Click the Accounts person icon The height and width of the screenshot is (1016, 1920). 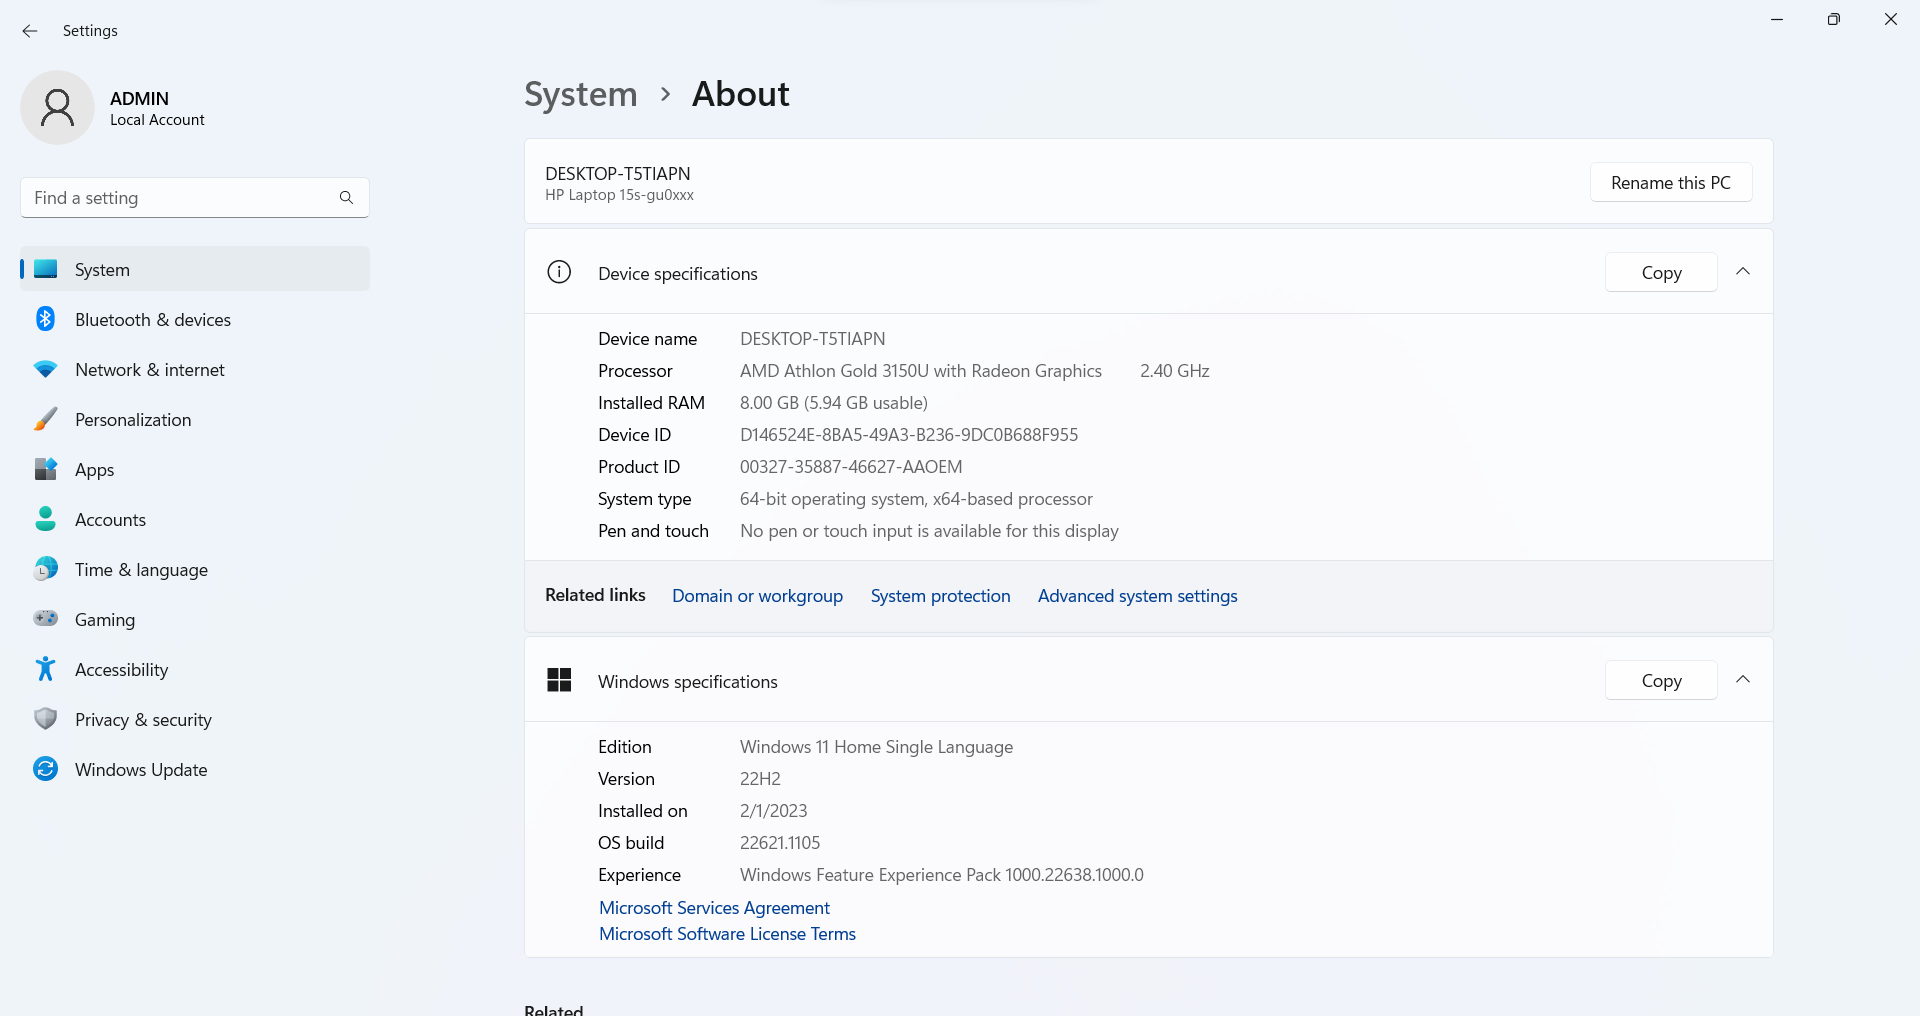(45, 519)
